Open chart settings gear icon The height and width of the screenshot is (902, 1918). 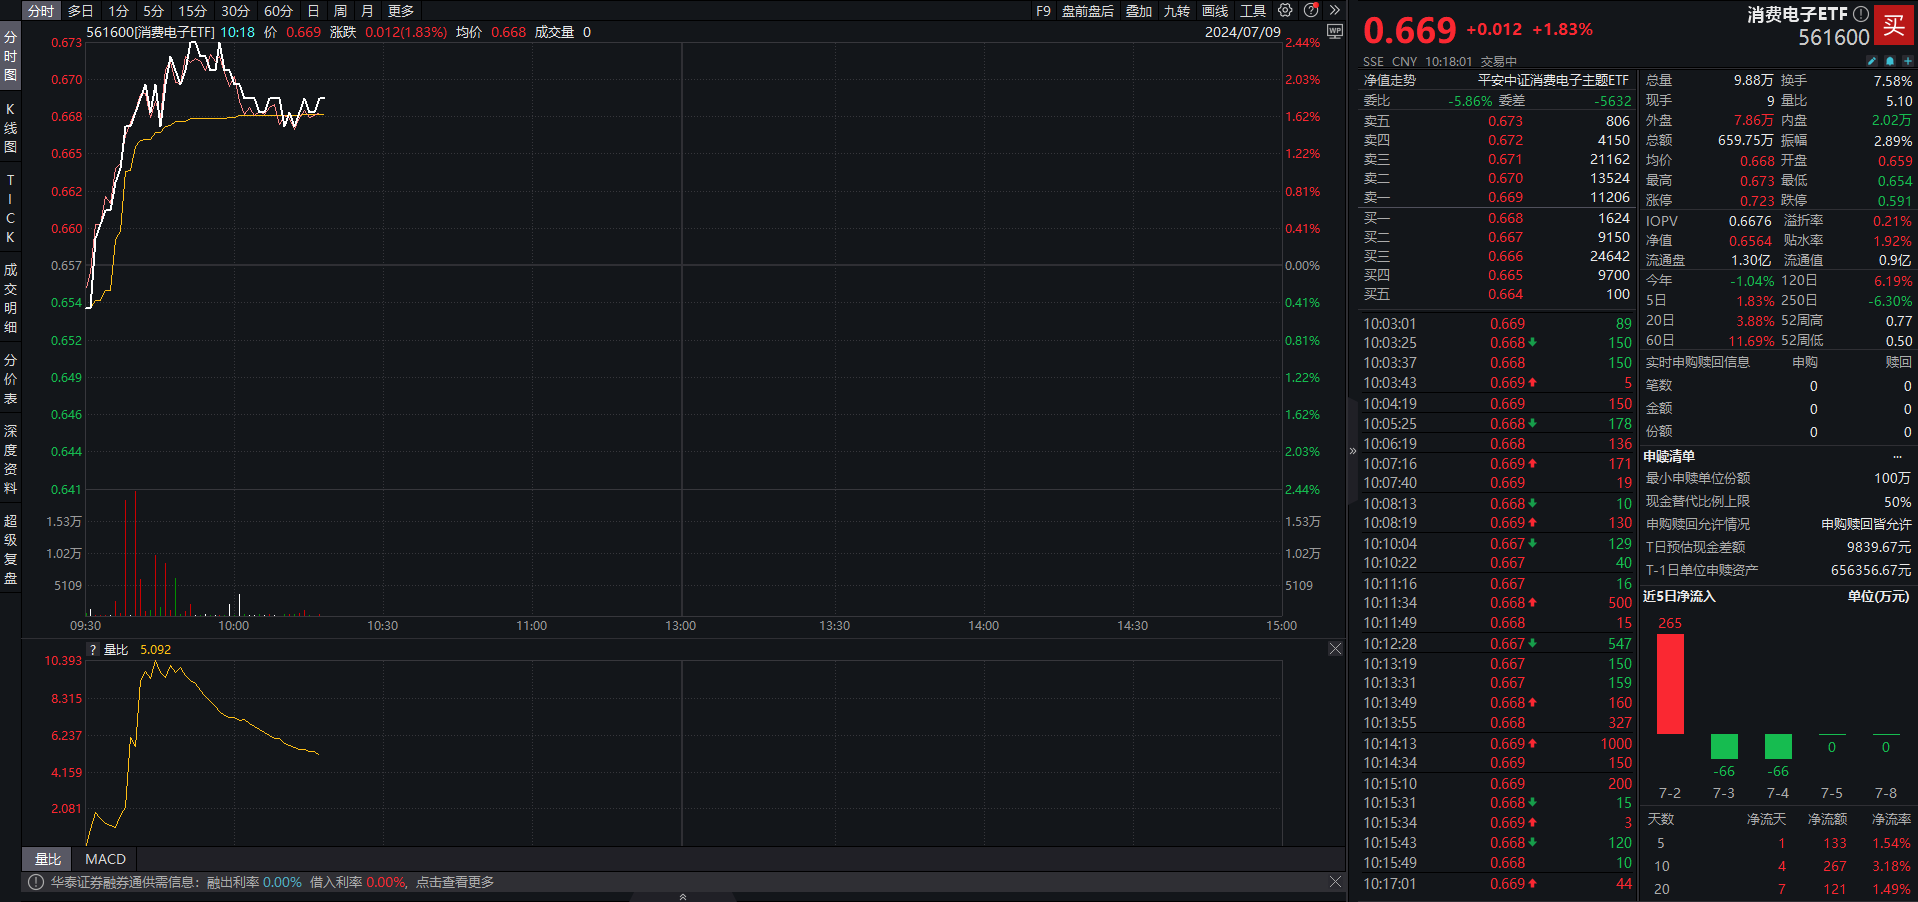point(1285,11)
